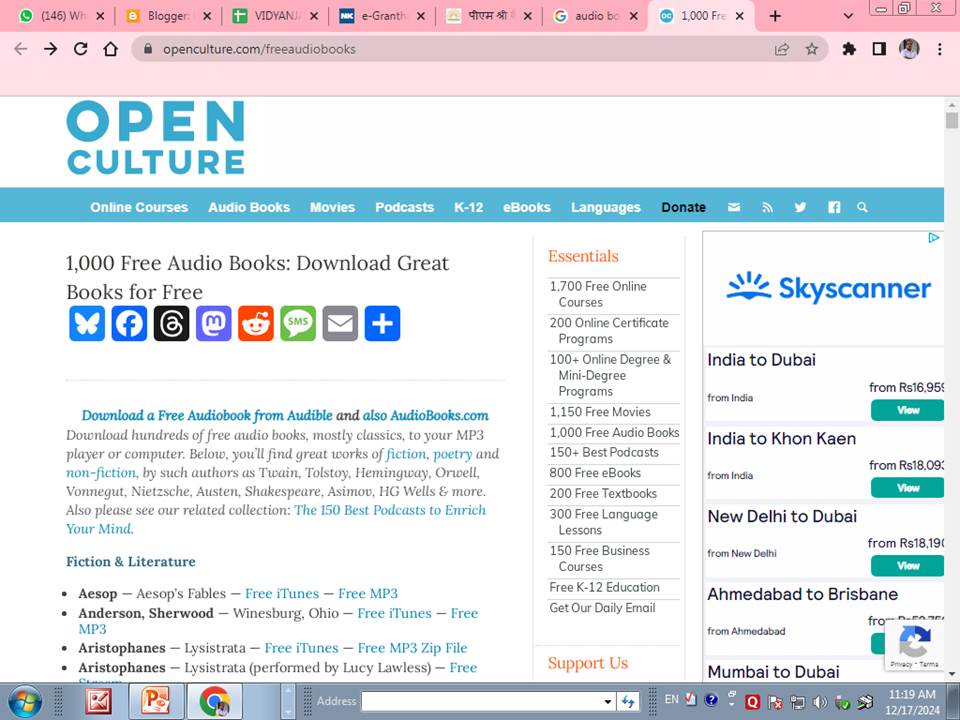Image resolution: width=960 pixels, height=720 pixels.
Task: Open the search magnifier in navbar
Action: tap(862, 207)
